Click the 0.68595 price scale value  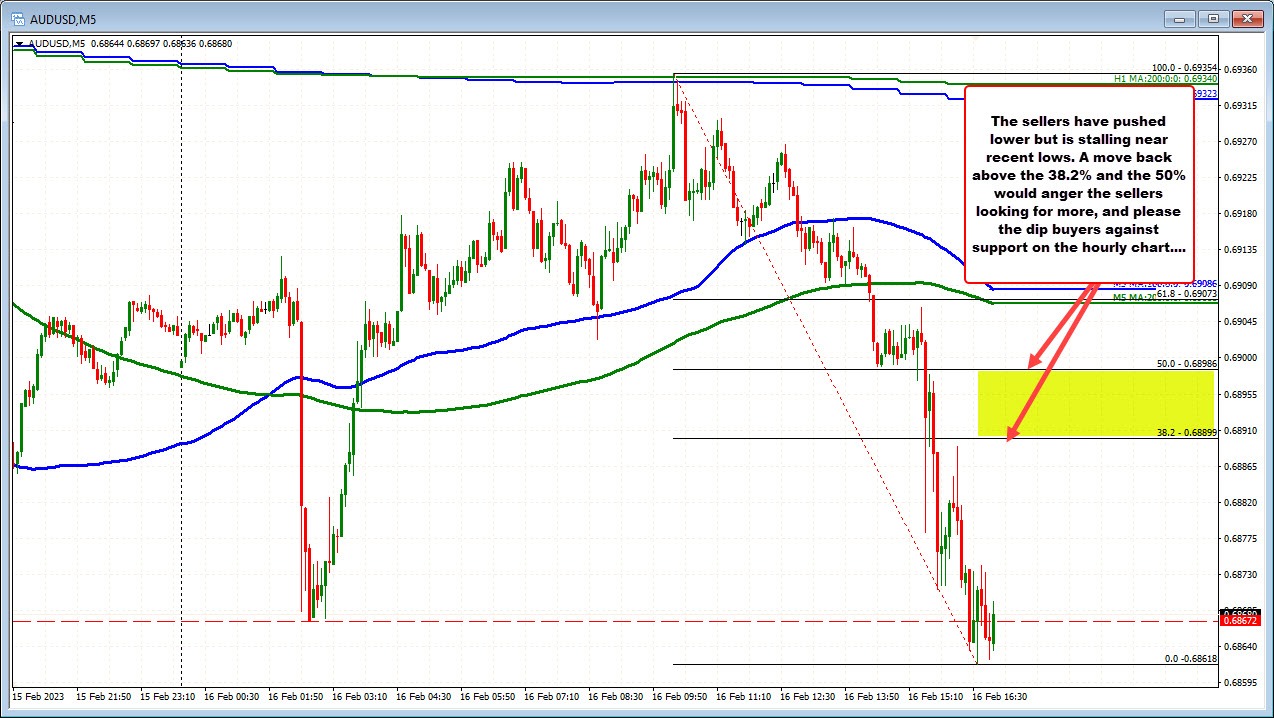click(1243, 682)
